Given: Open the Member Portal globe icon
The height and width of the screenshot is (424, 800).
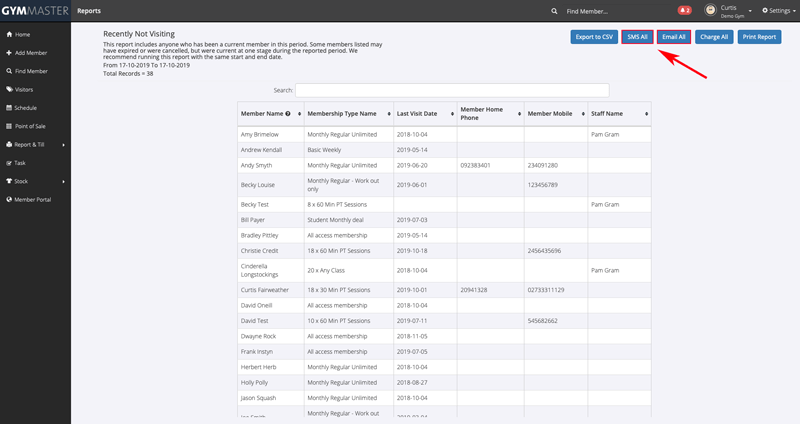Looking at the screenshot, I should coord(9,199).
